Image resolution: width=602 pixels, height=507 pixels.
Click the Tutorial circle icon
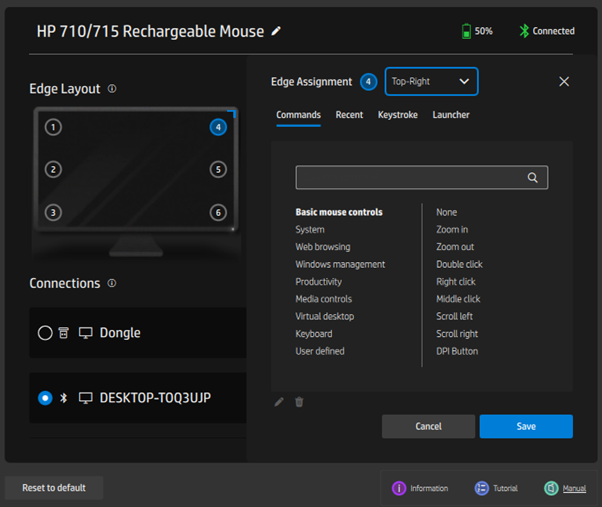481,488
